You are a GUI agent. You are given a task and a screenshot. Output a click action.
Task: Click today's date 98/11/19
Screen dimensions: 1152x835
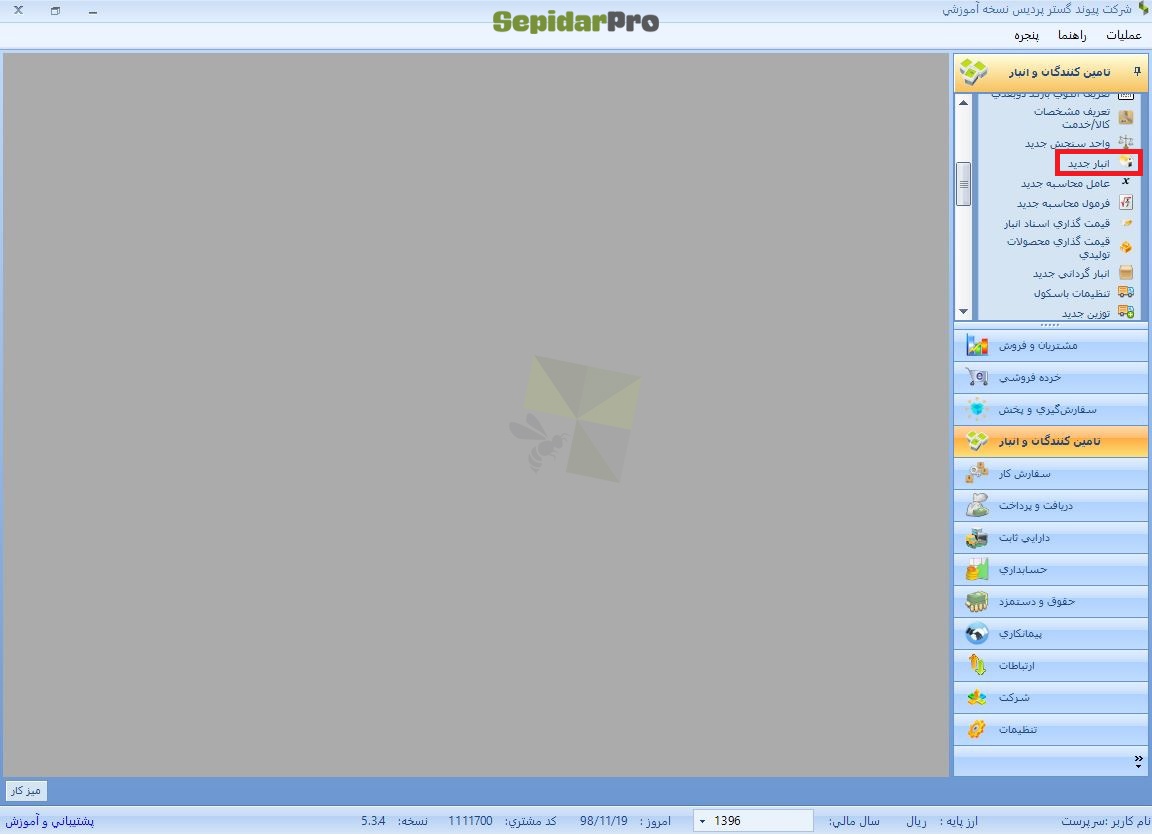pos(603,821)
